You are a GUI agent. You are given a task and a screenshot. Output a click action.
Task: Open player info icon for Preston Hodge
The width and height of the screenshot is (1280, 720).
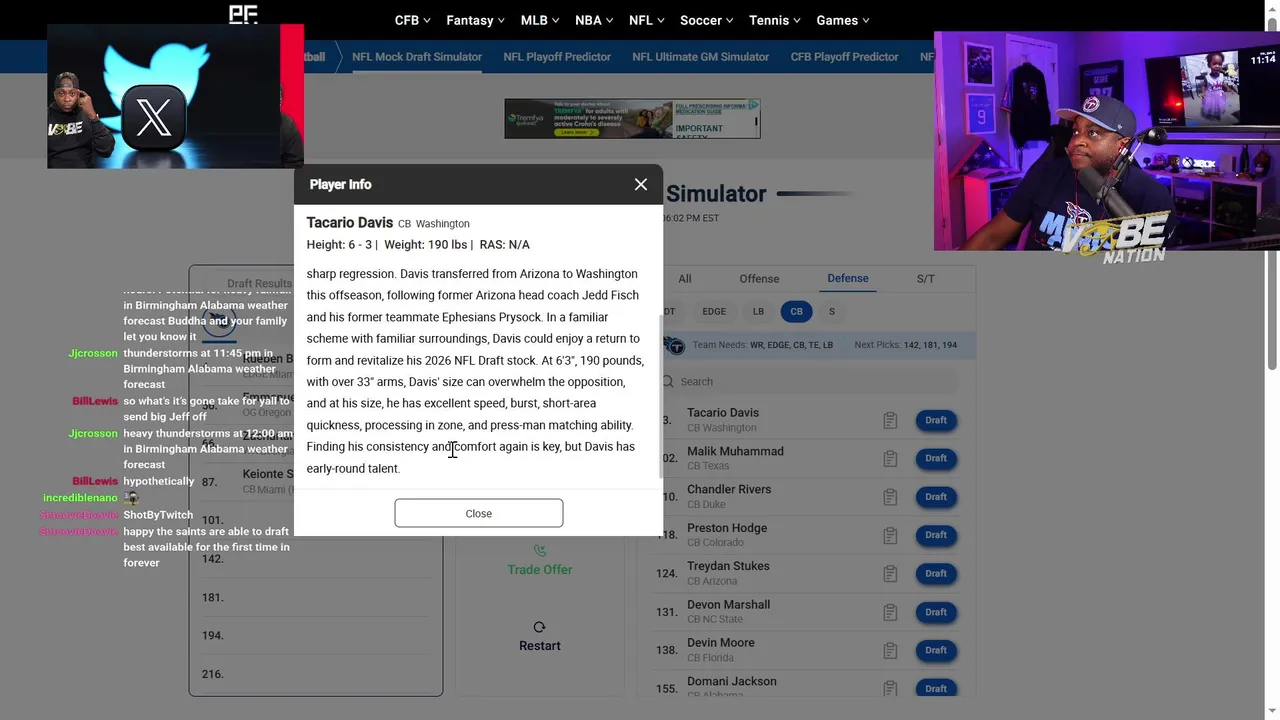[x=890, y=535]
